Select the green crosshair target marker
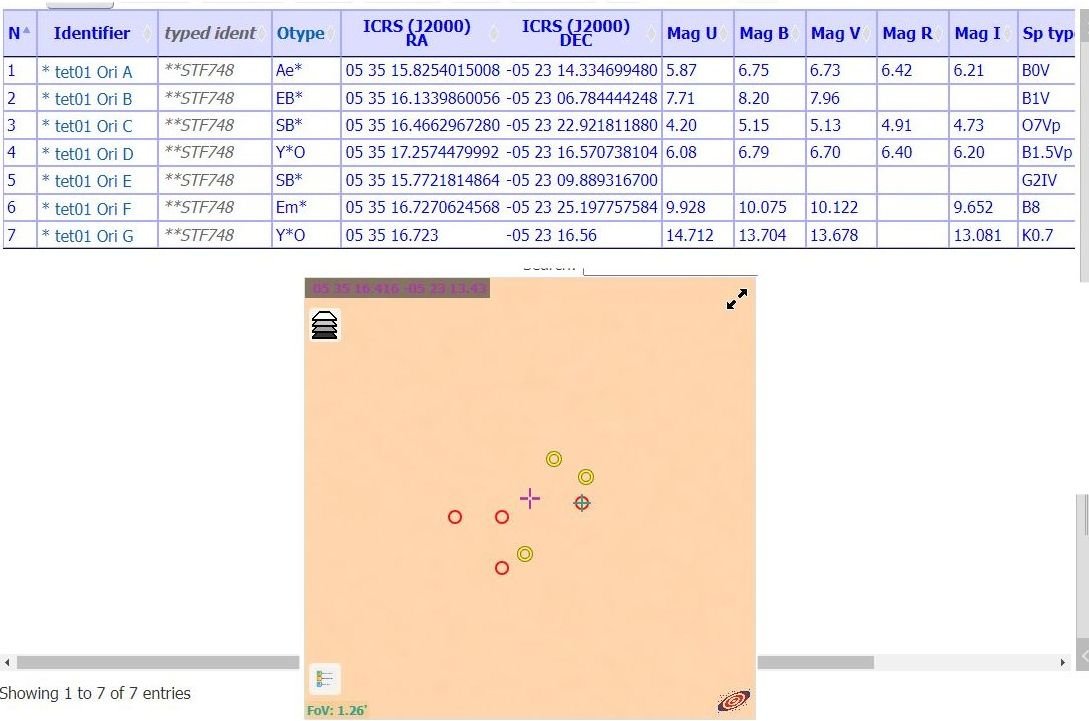Image resolution: width=1089 pixels, height=721 pixels. pyautogui.click(x=582, y=503)
